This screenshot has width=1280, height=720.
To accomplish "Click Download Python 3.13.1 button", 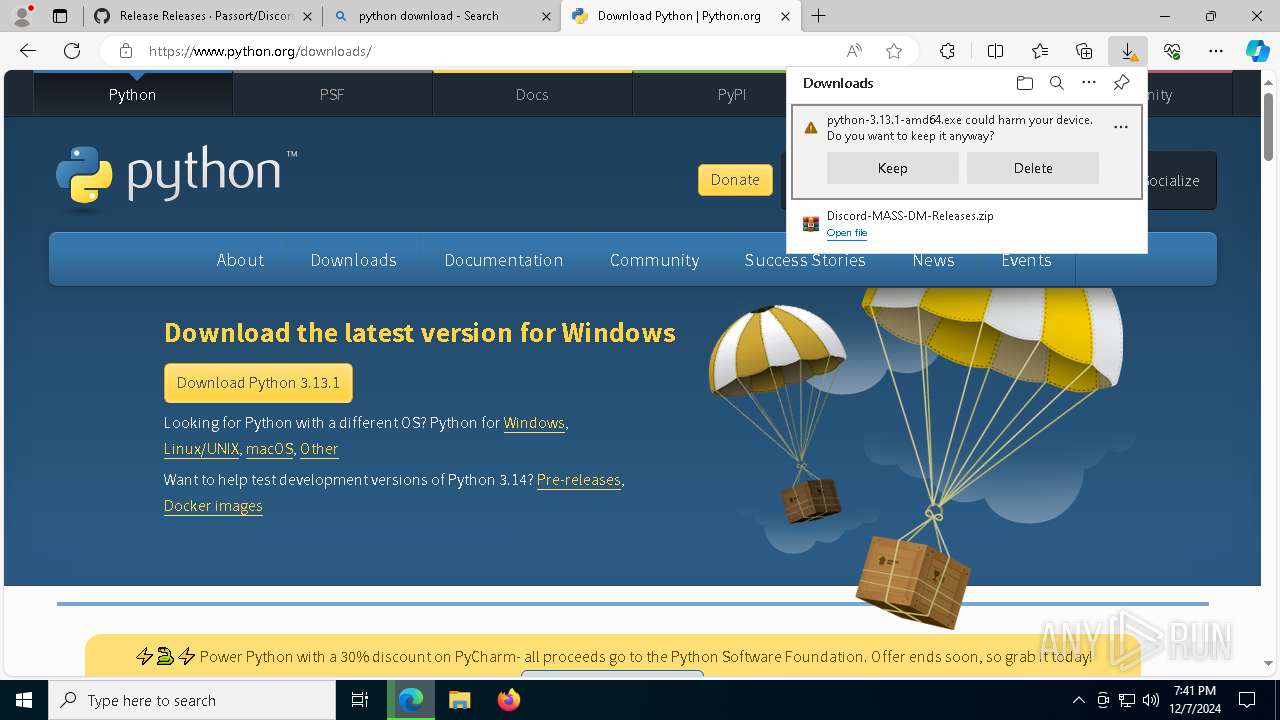I will pyautogui.click(x=258, y=383).
